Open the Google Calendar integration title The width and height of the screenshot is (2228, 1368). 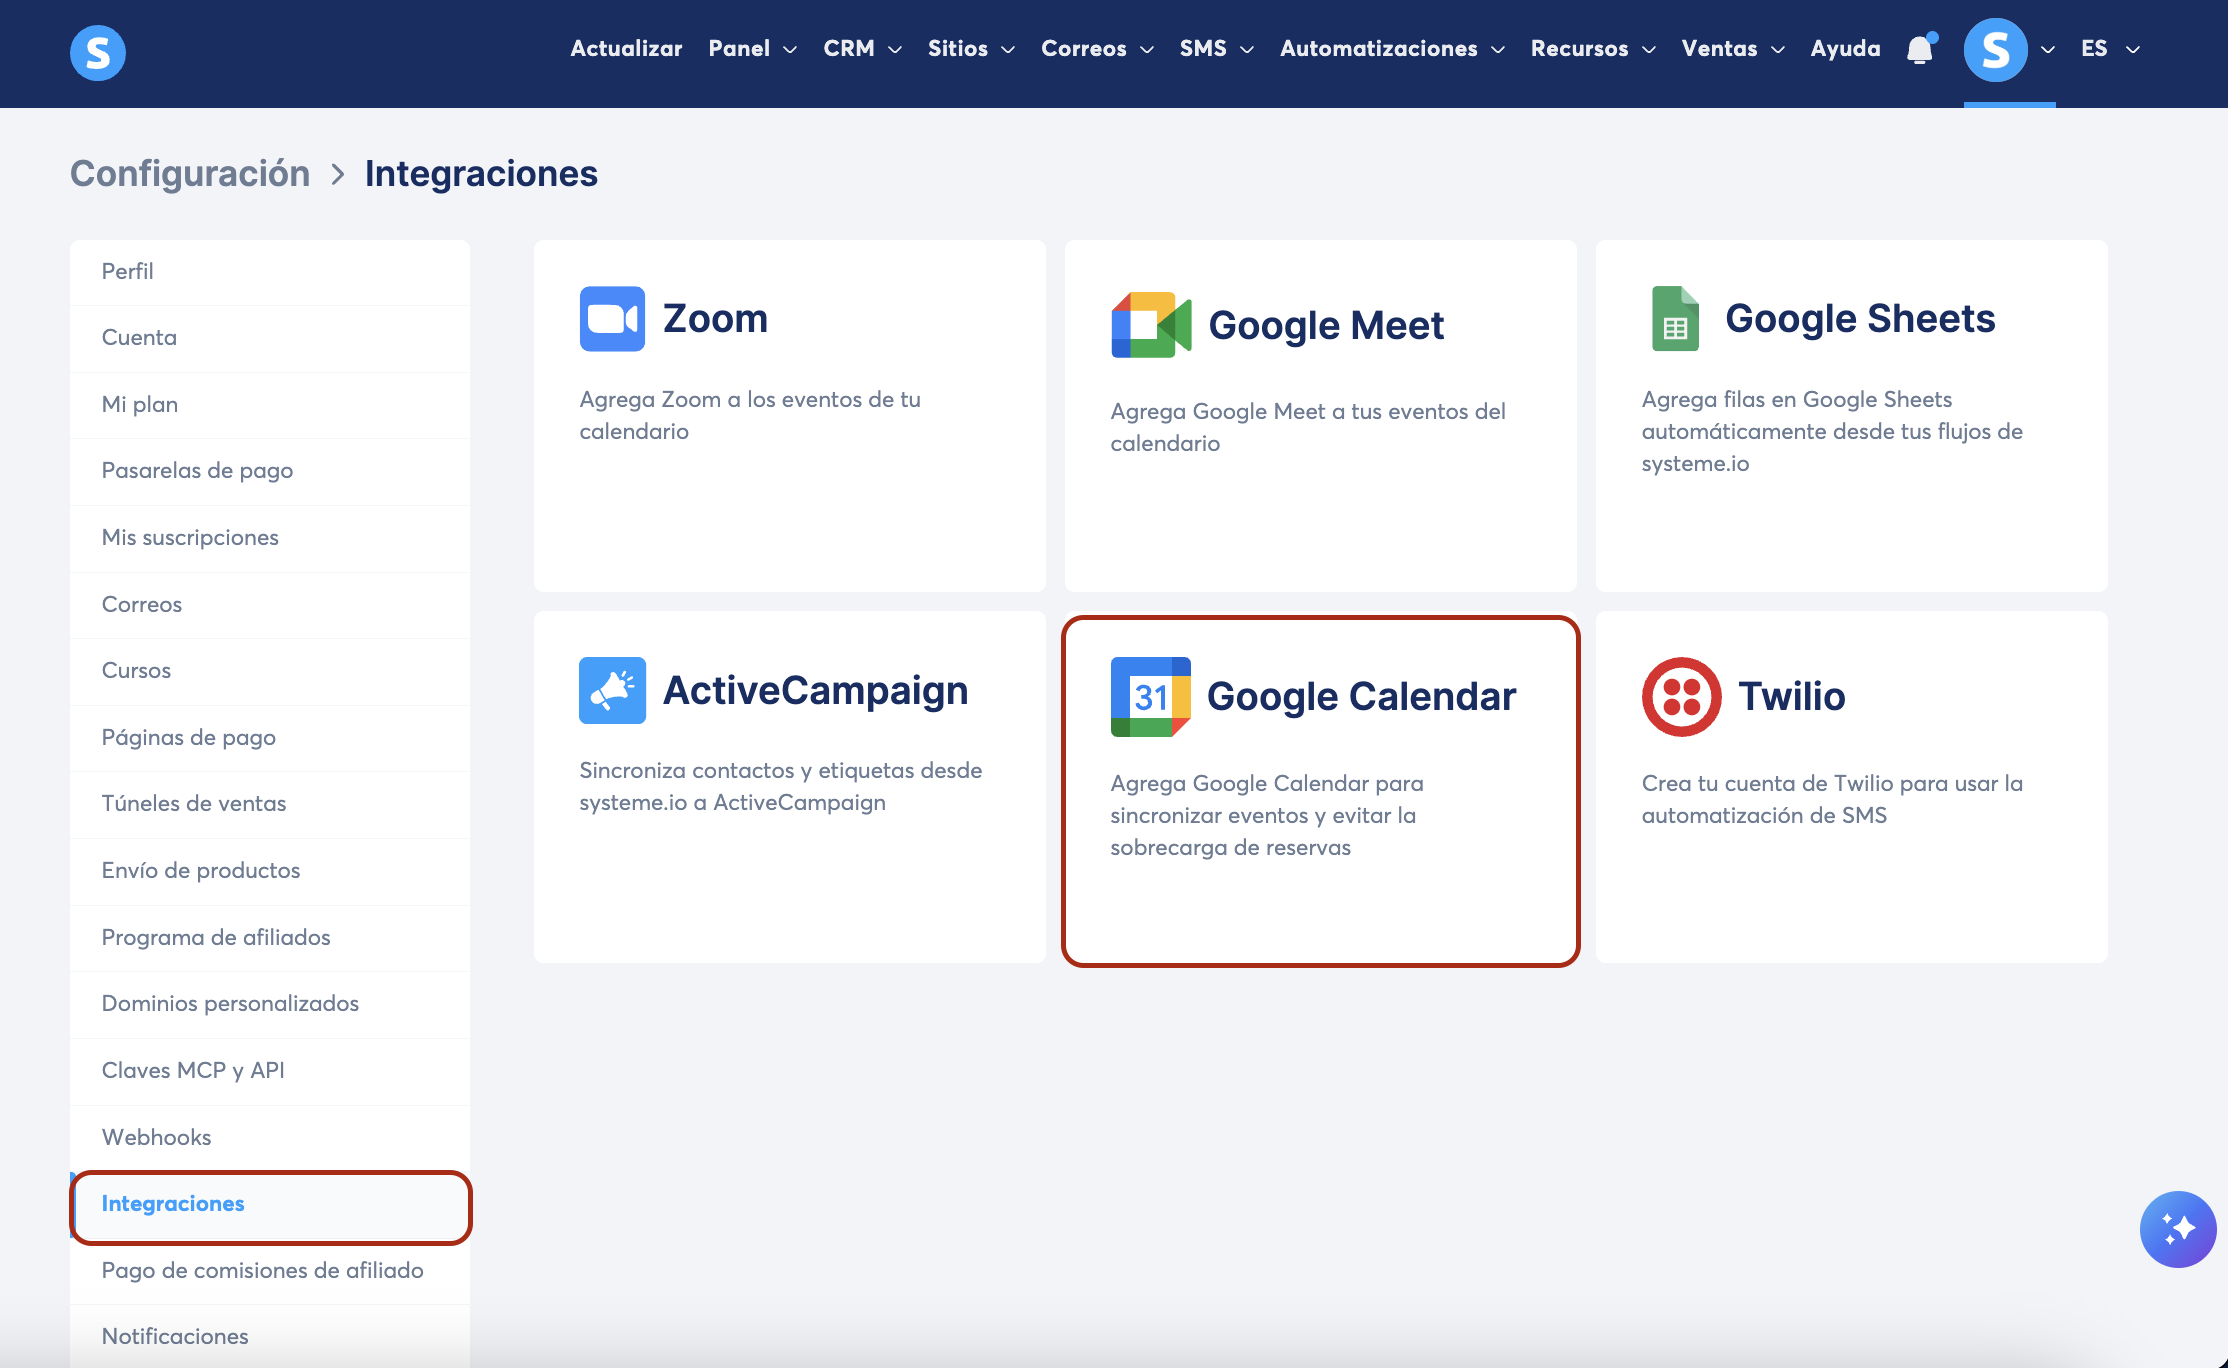(1362, 697)
